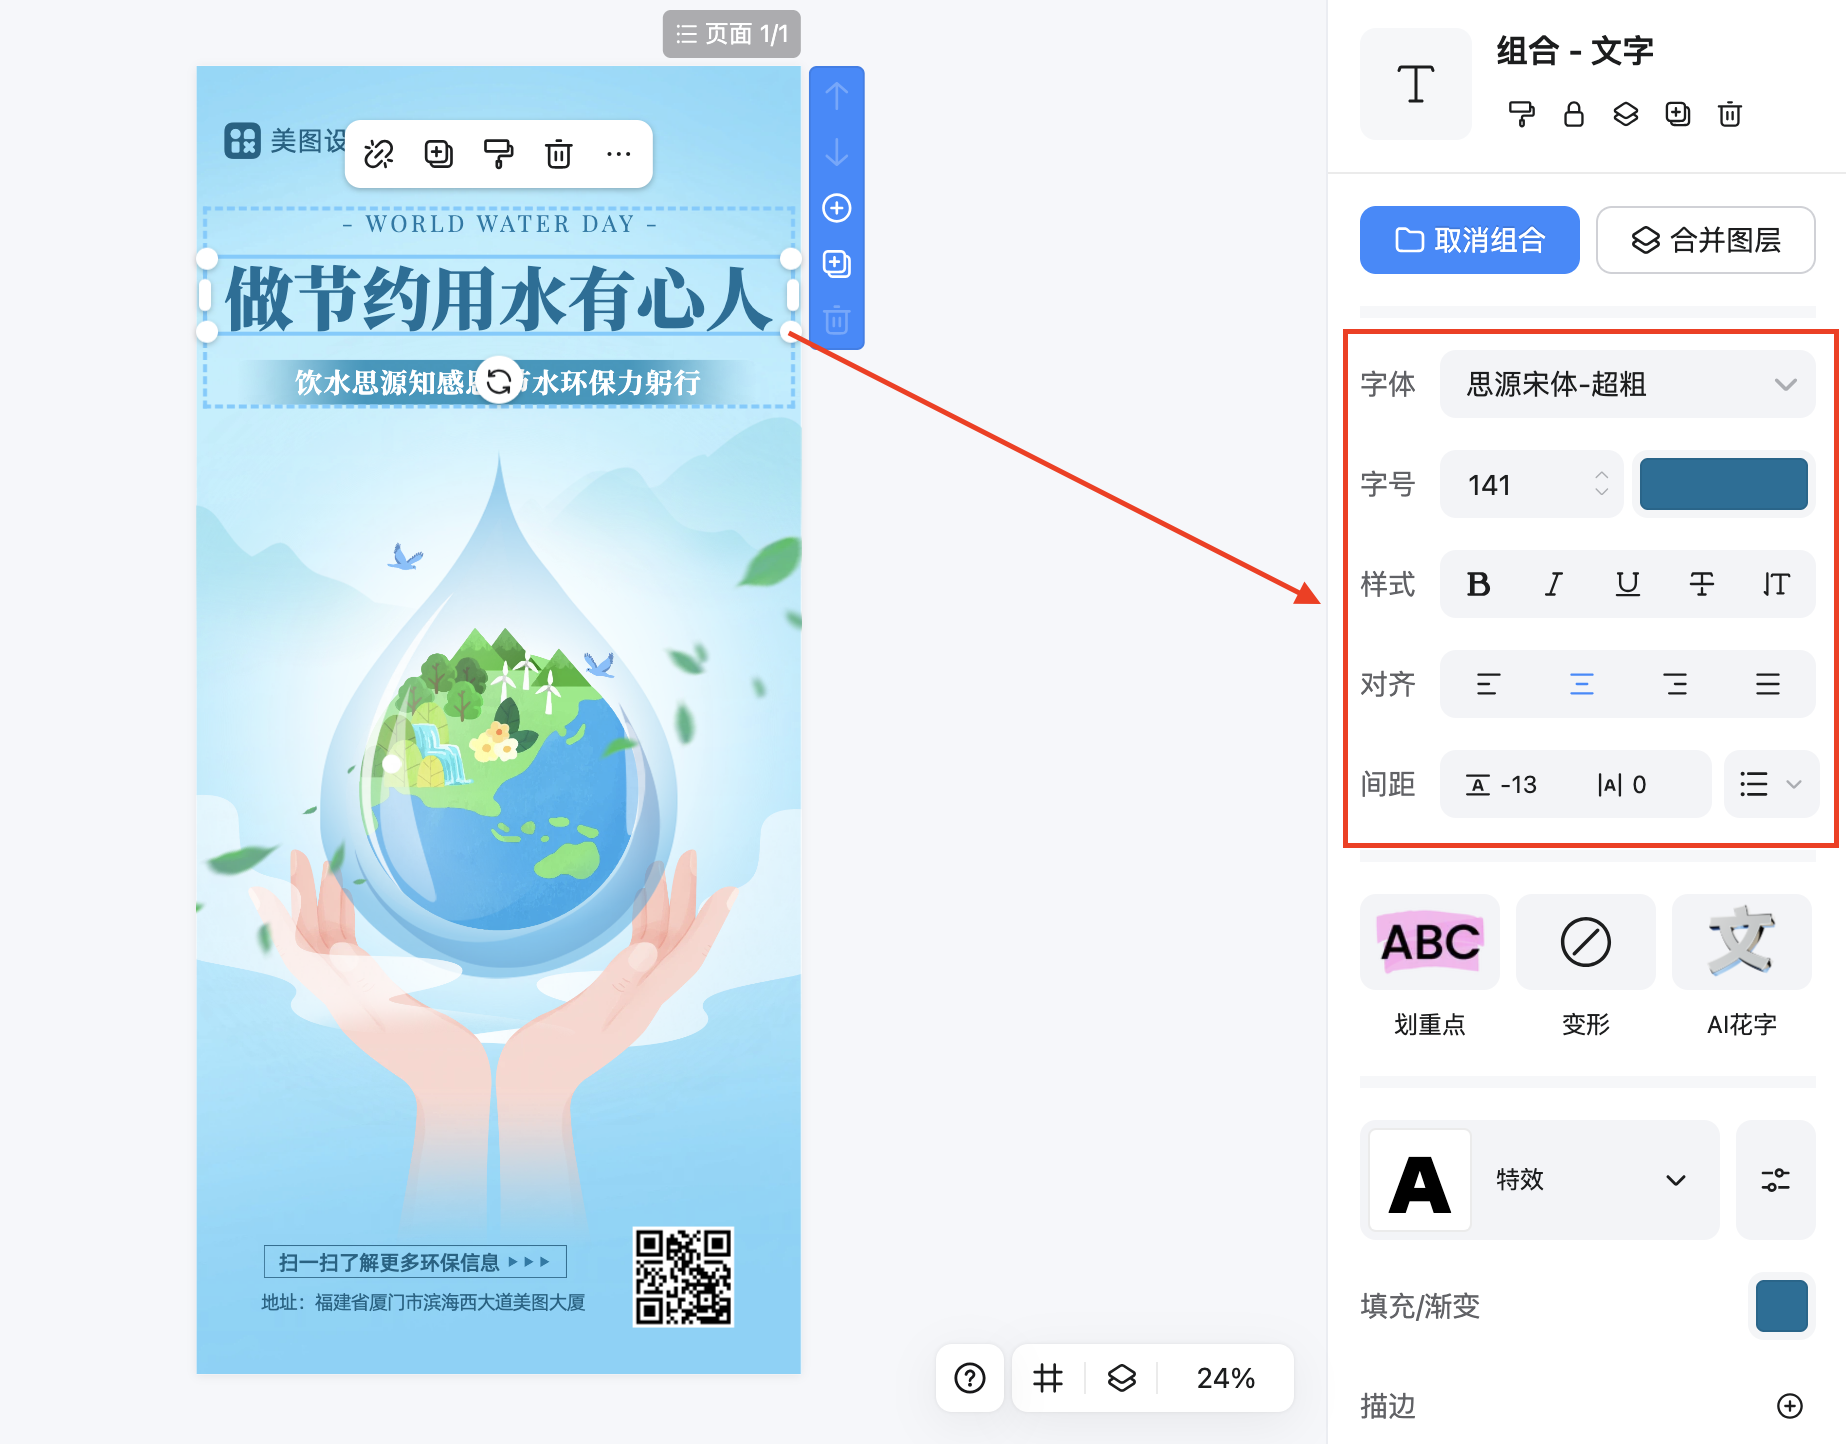The image size is (1846, 1444).
Task: Delete the group using the panel trash icon
Action: point(1730,114)
